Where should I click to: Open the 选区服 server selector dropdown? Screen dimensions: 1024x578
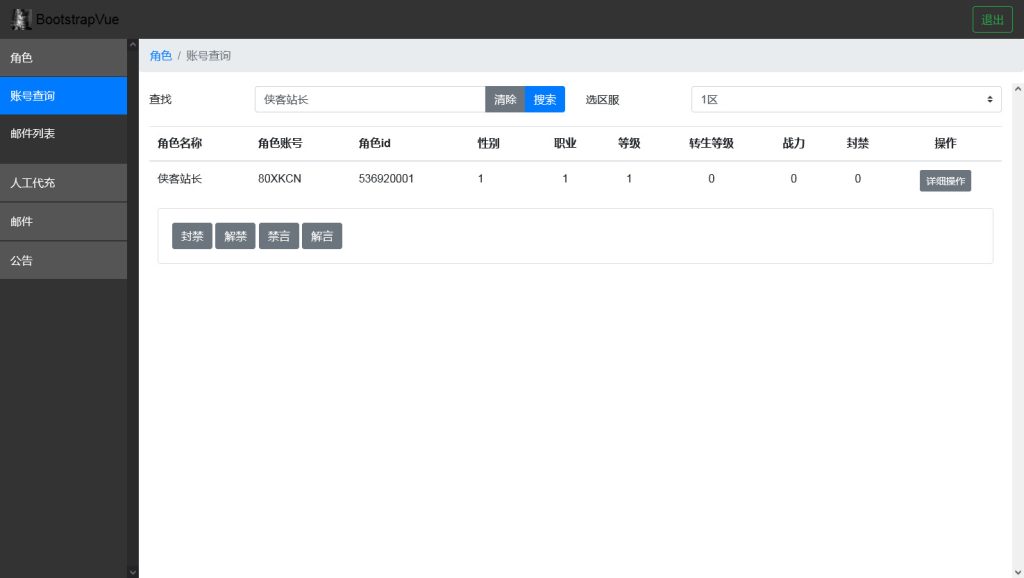coord(845,99)
